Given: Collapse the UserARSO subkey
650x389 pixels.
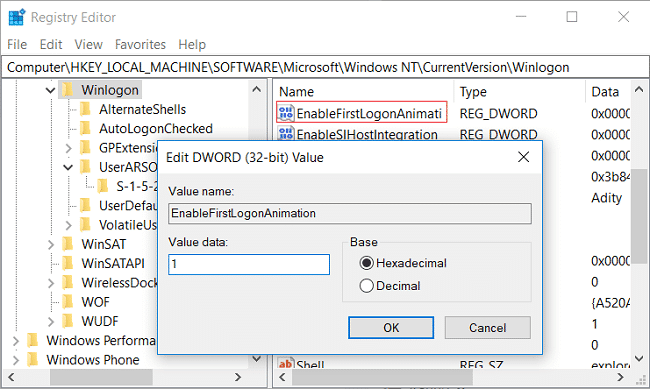Looking at the screenshot, I should 68,168.
